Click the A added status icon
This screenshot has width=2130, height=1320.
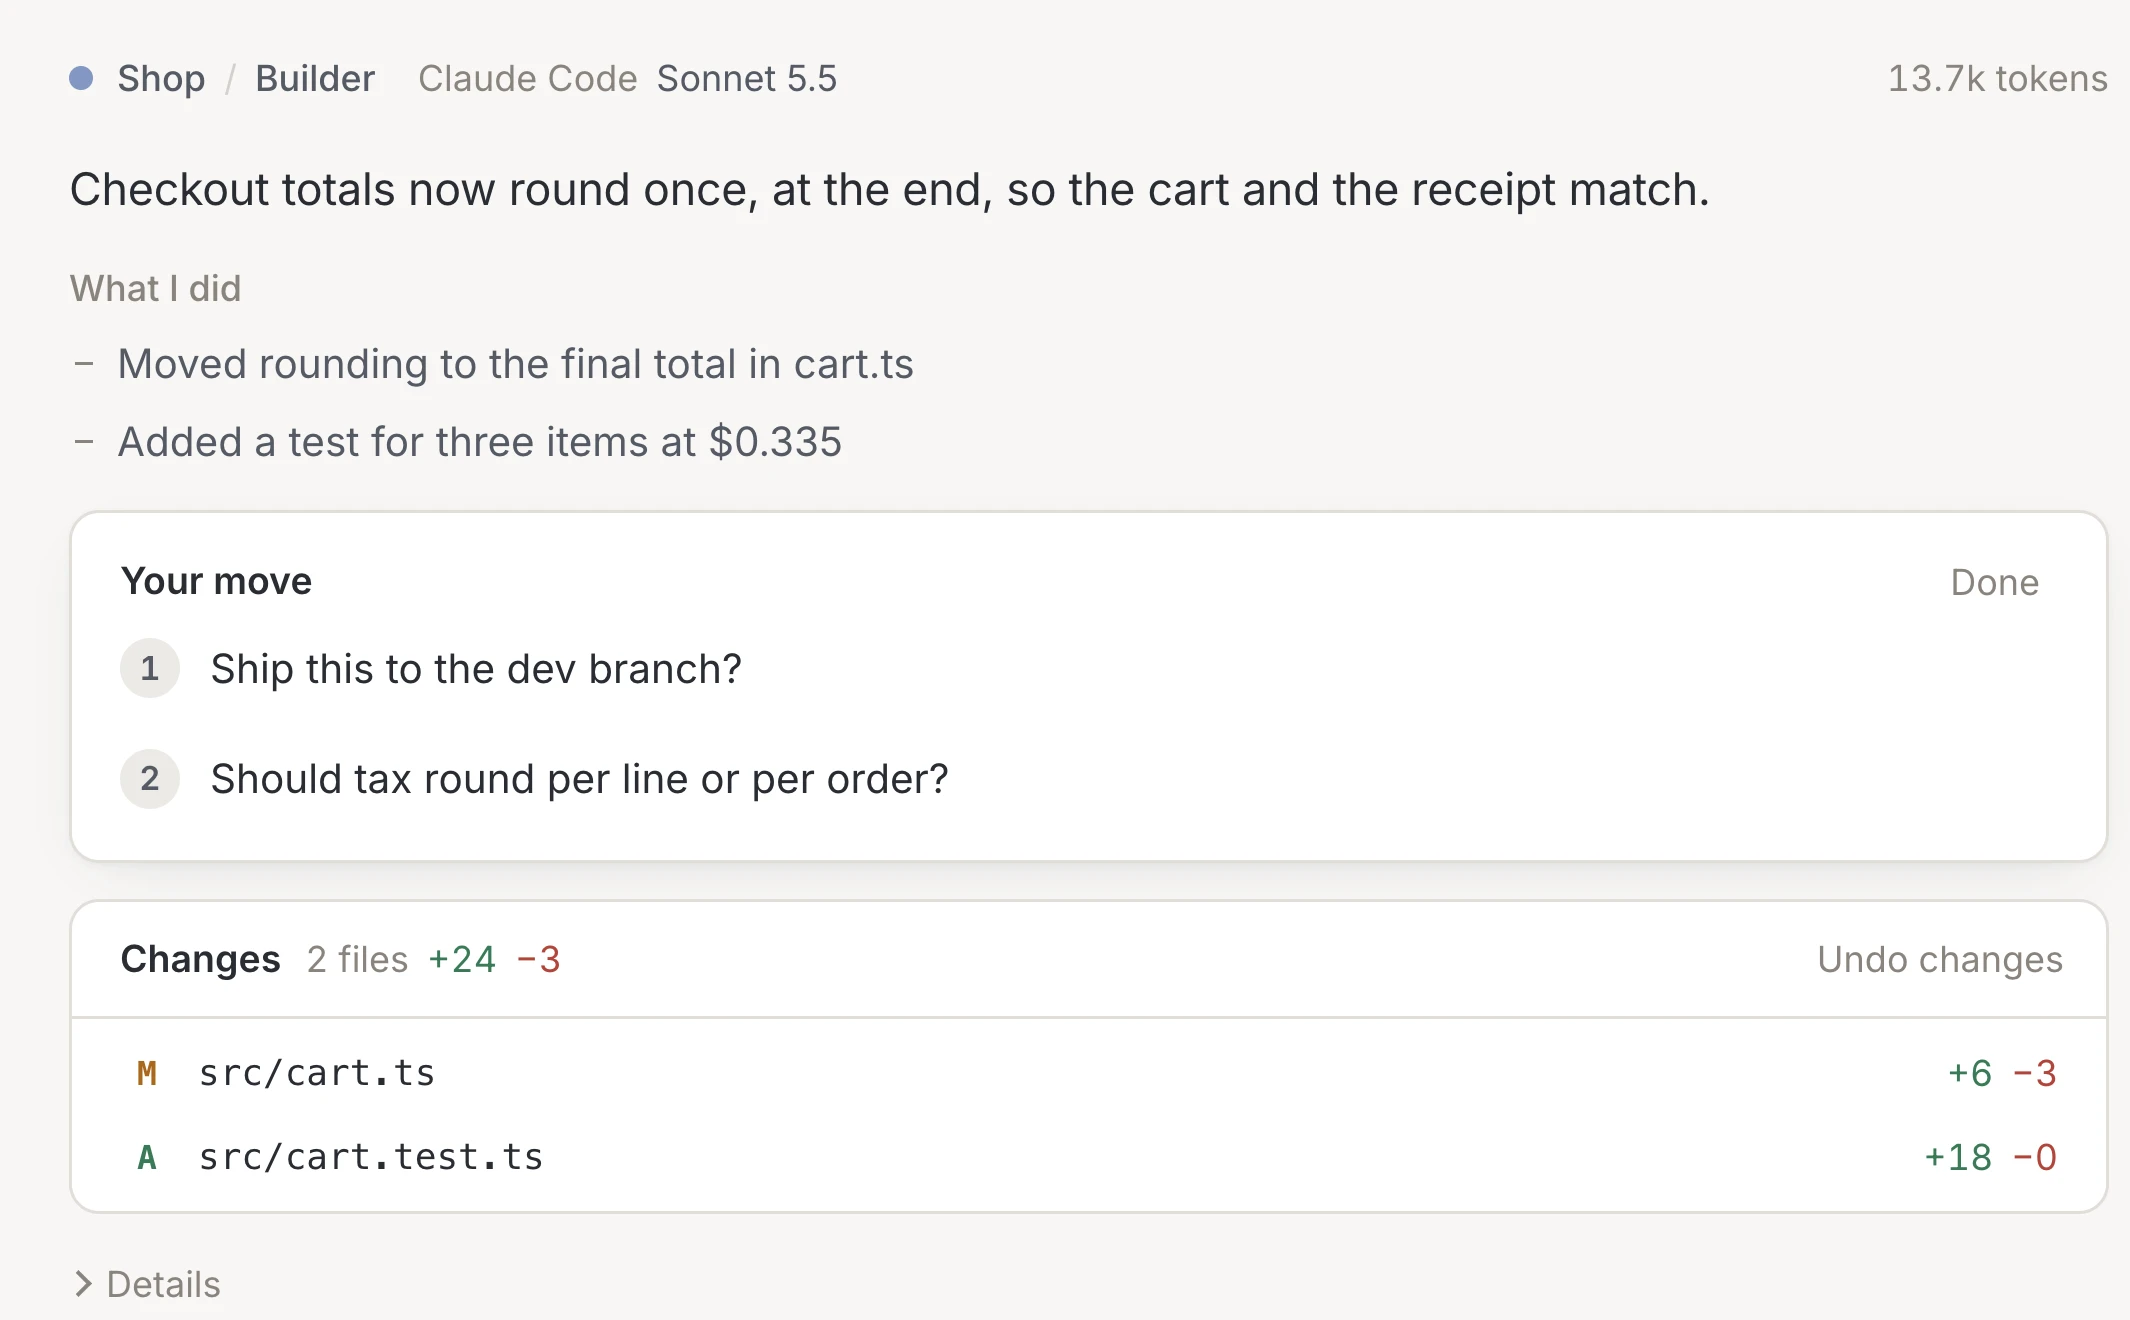(x=147, y=1157)
